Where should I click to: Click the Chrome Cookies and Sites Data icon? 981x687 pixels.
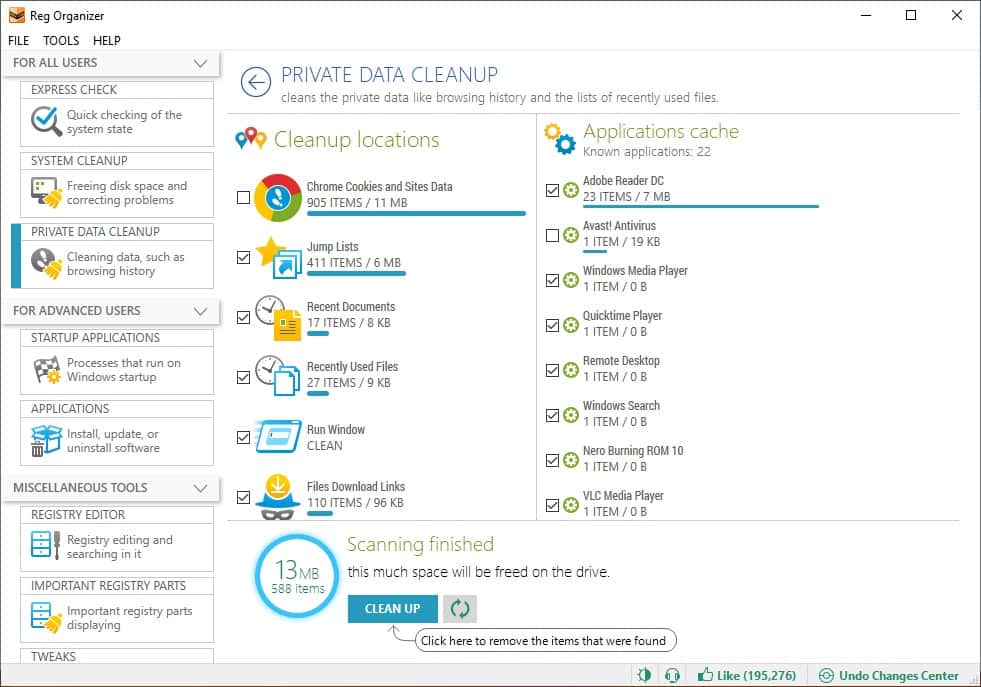(x=278, y=198)
